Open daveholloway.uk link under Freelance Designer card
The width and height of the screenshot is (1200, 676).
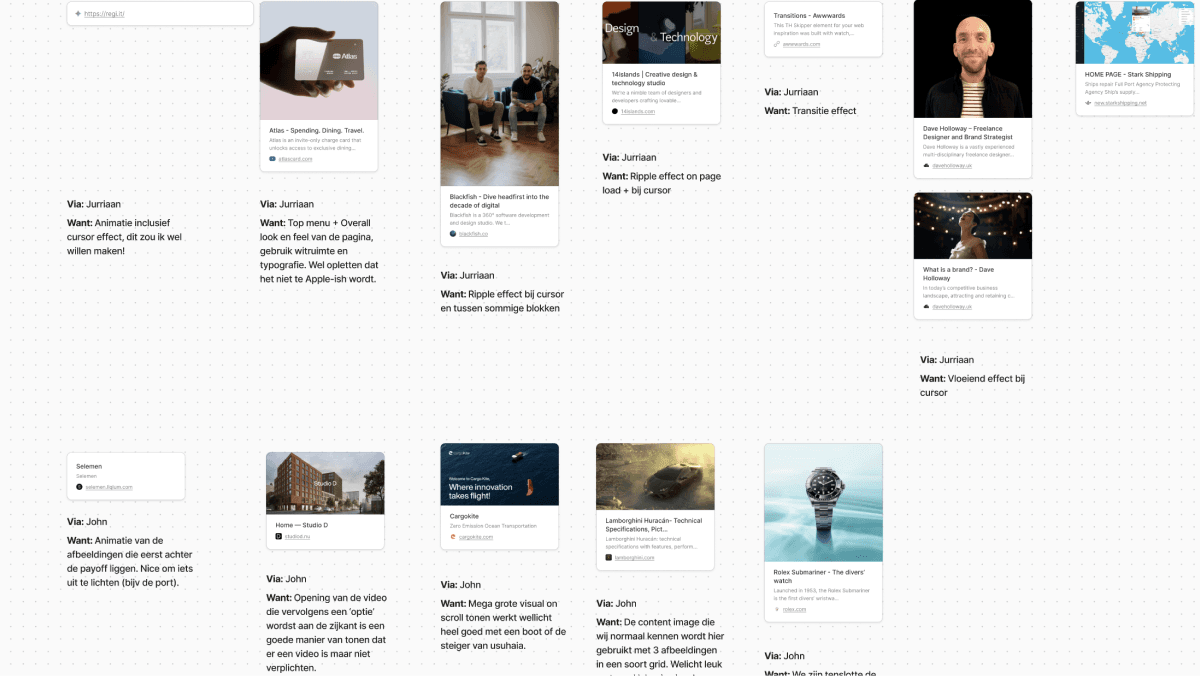tap(952, 166)
